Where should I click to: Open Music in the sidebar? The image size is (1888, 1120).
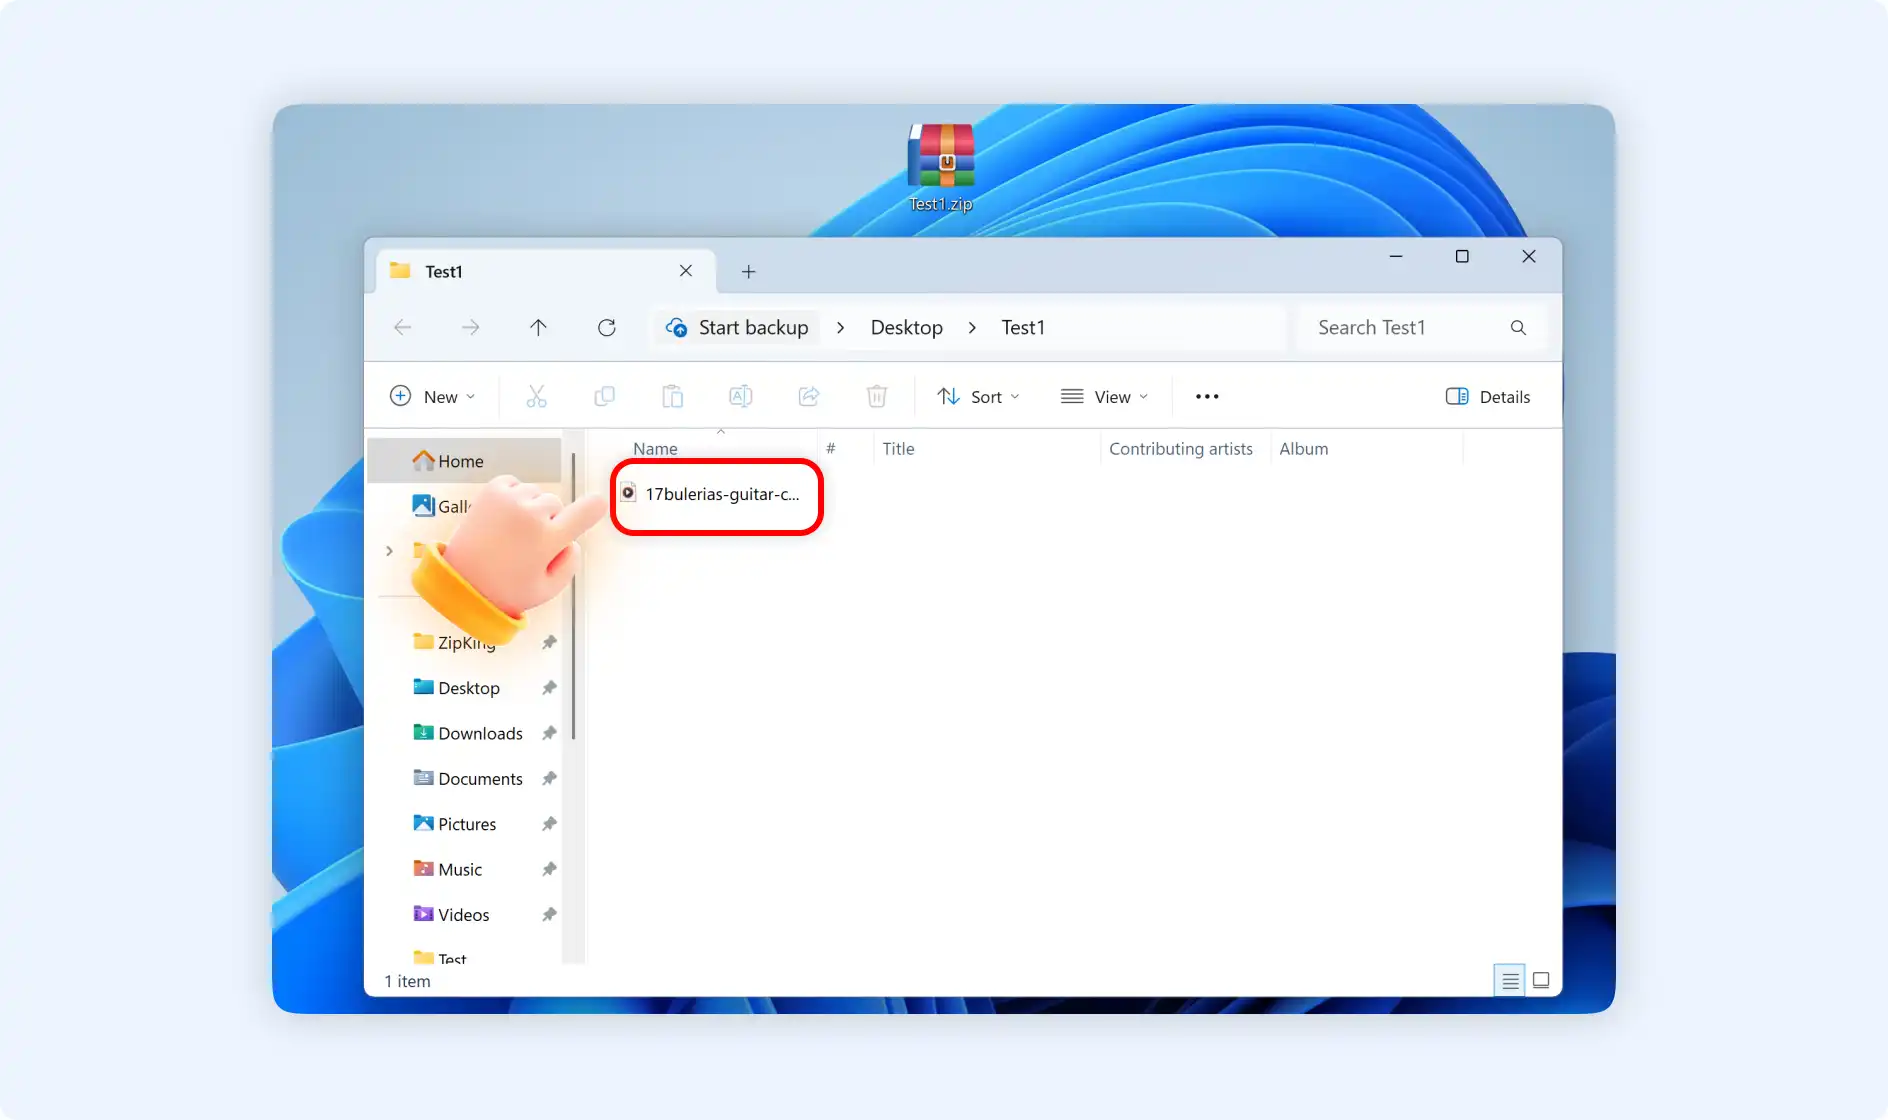[x=448, y=869]
